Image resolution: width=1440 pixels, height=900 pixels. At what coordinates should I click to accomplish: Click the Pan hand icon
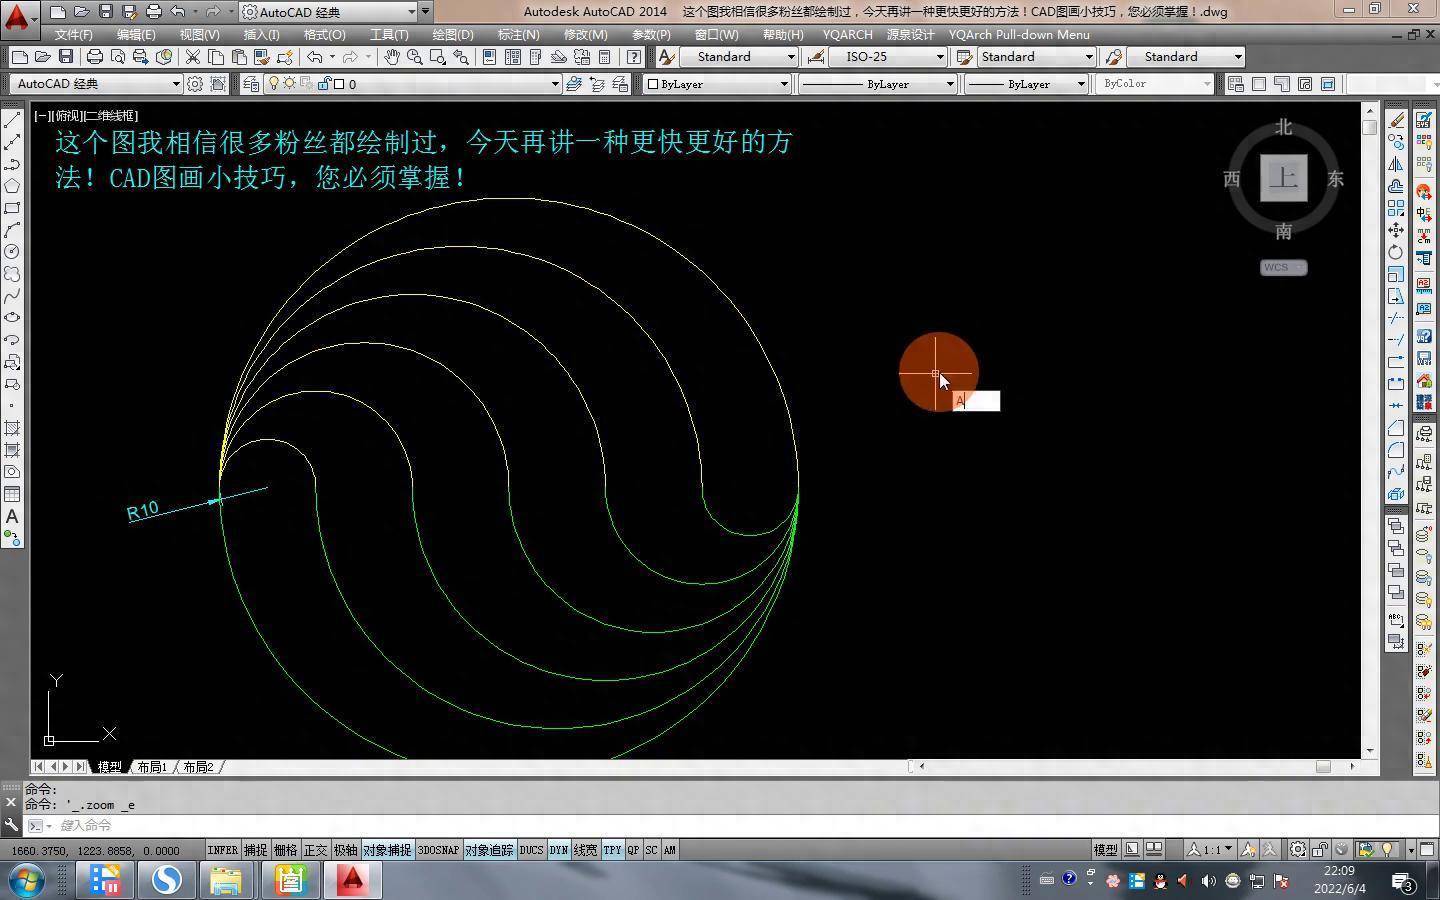click(x=392, y=57)
